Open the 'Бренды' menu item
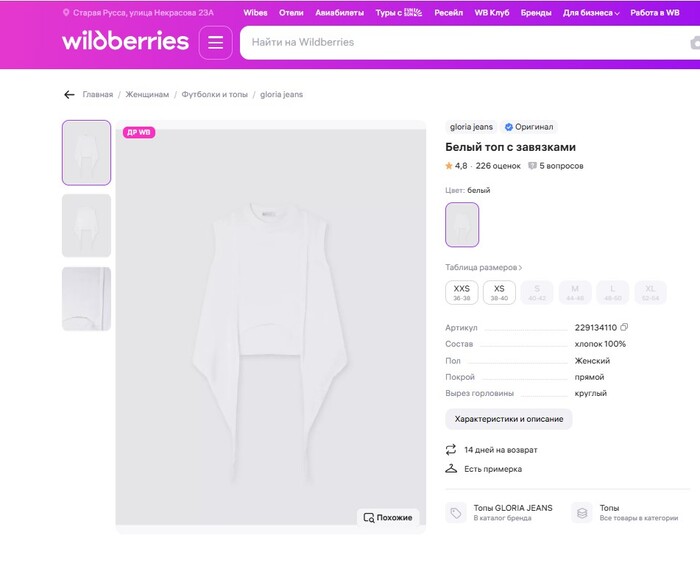The height and width of the screenshot is (577, 700). (x=536, y=13)
